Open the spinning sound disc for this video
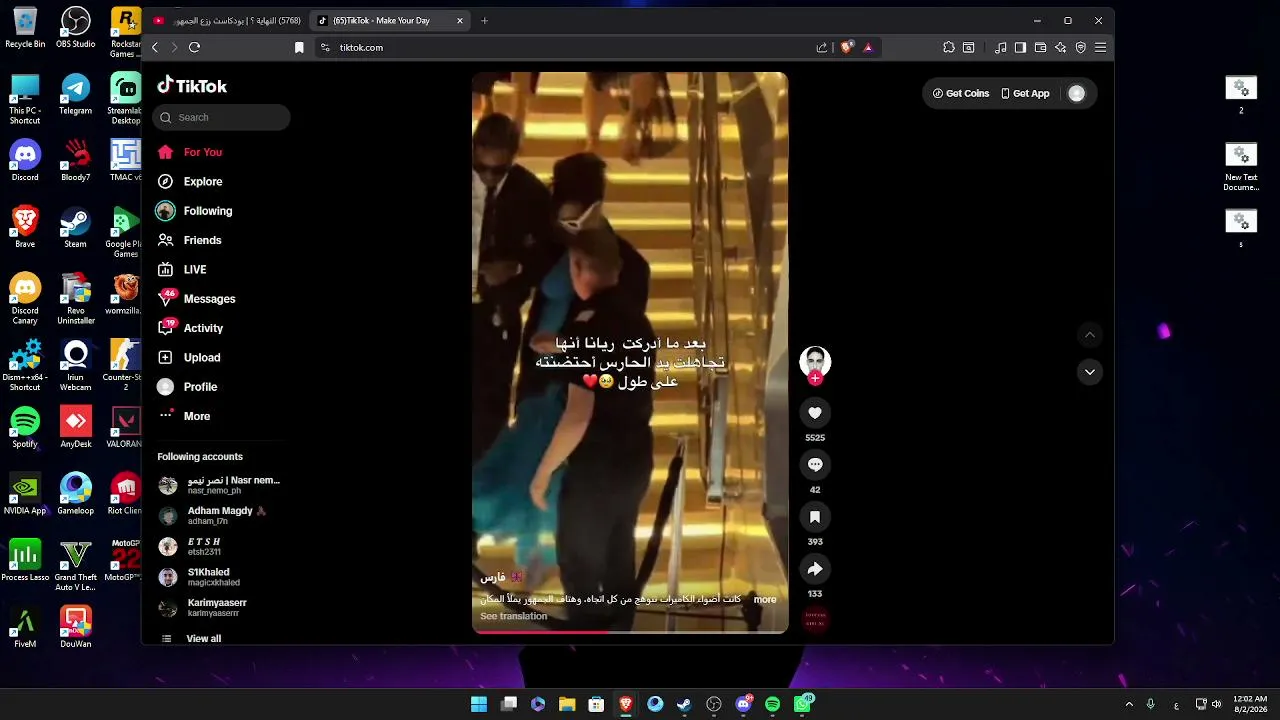Viewport: 1280px width, 720px height. pos(815,620)
